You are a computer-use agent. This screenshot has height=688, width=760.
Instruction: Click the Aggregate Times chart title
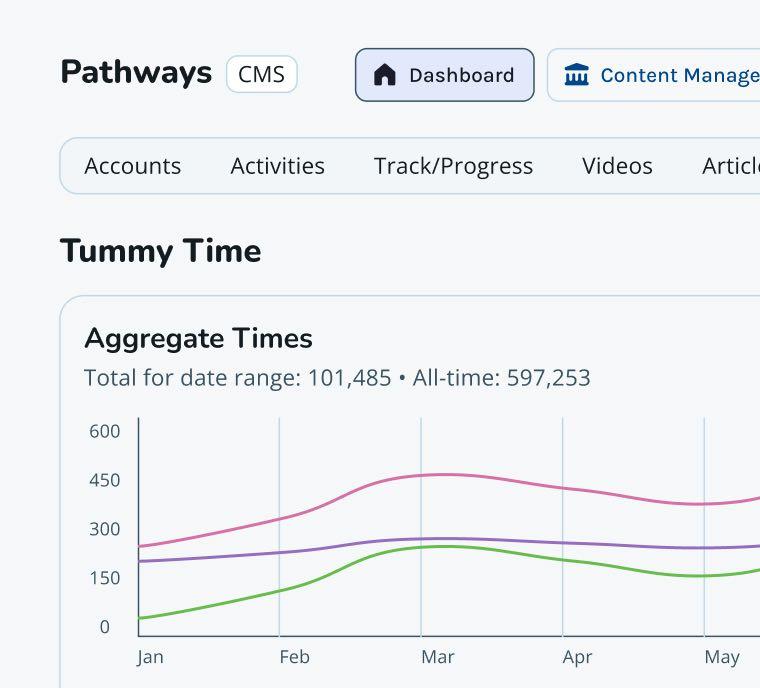click(x=198, y=338)
